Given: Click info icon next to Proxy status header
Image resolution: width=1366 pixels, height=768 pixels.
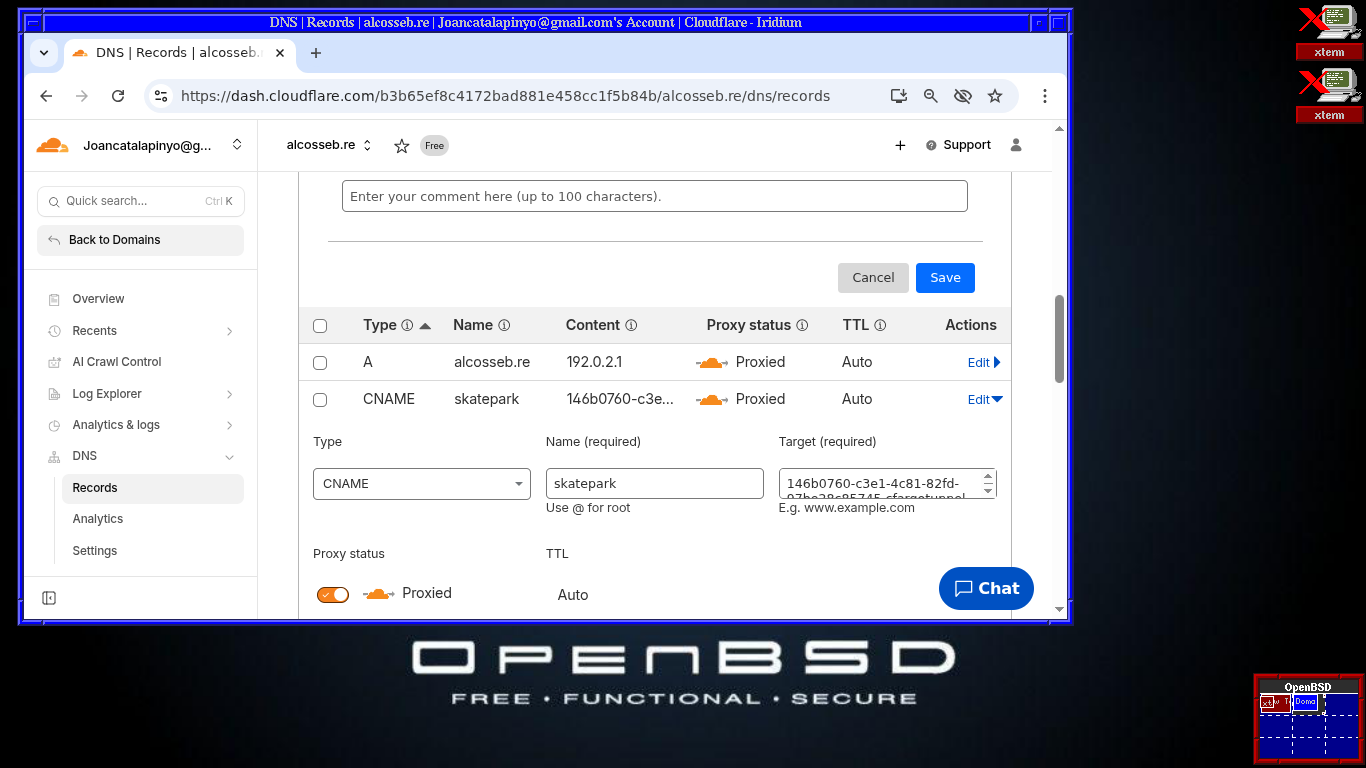Looking at the screenshot, I should (802, 326).
